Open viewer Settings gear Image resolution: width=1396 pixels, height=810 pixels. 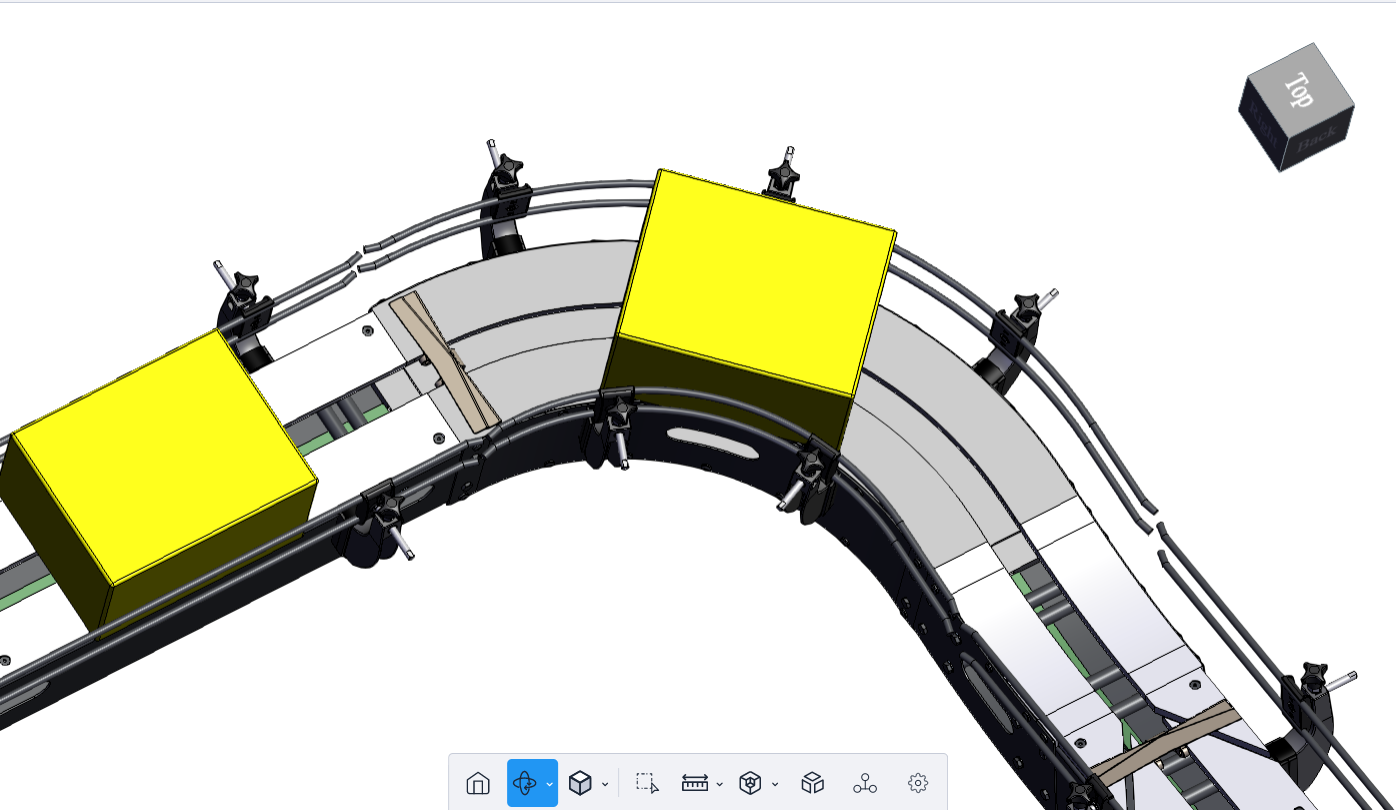click(x=918, y=783)
